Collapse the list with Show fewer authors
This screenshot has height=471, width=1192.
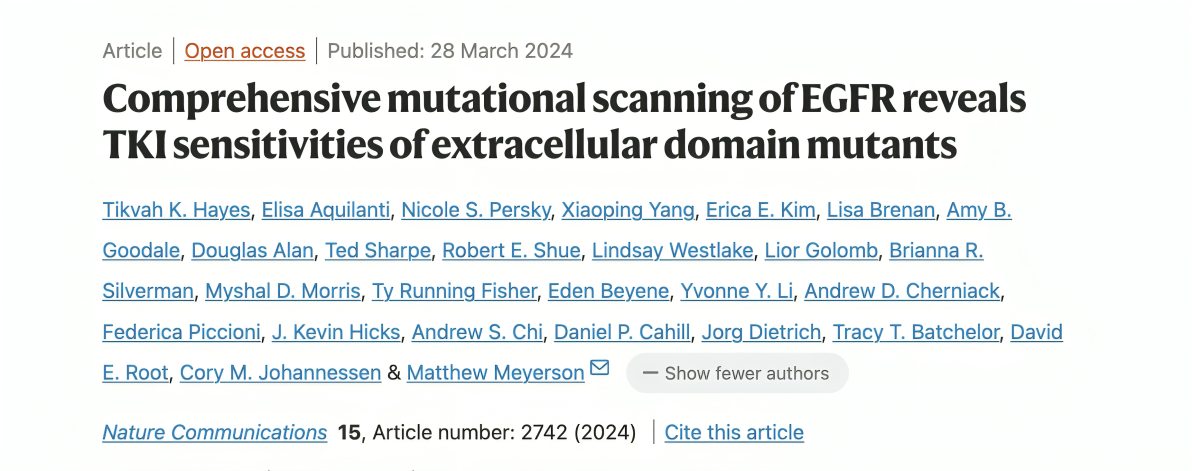coord(737,373)
